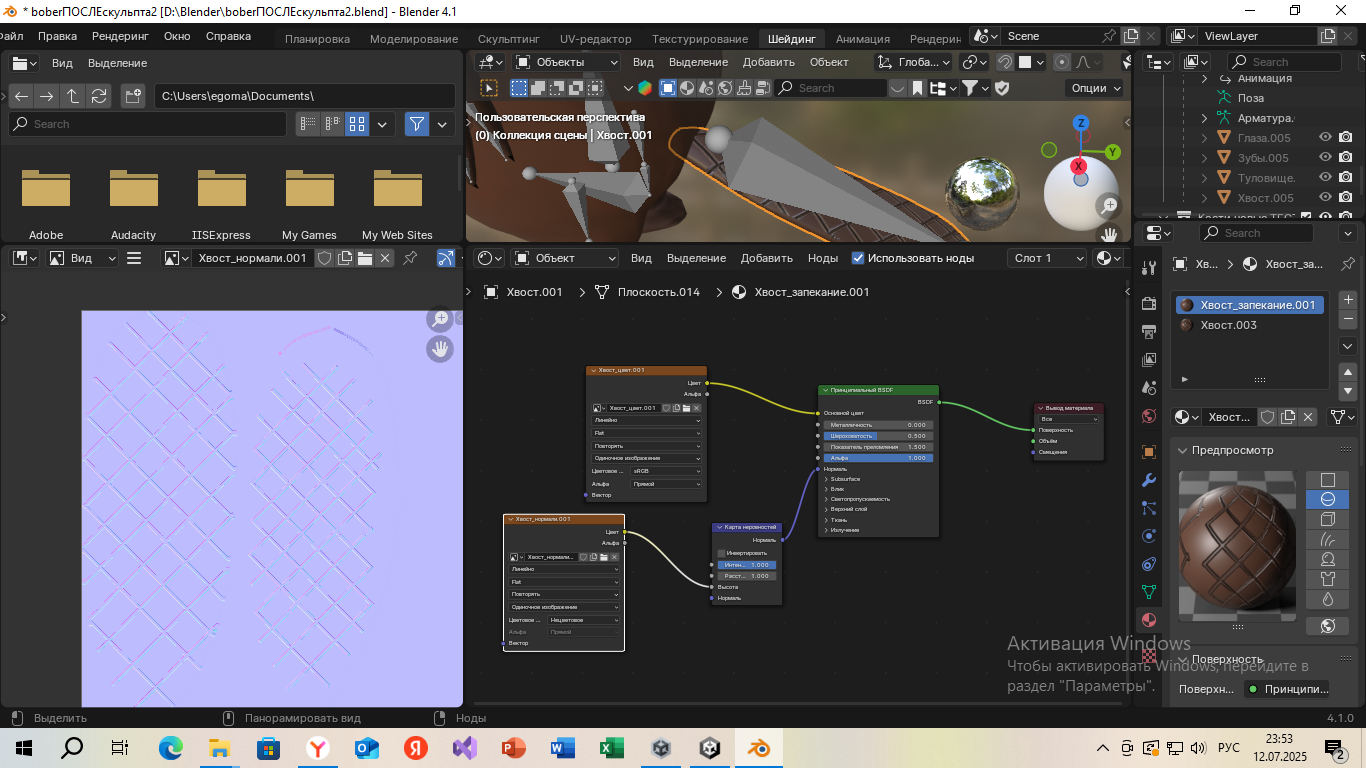Unlink the Хвост material datablock
The image size is (1366, 768).
pos(1309,417)
